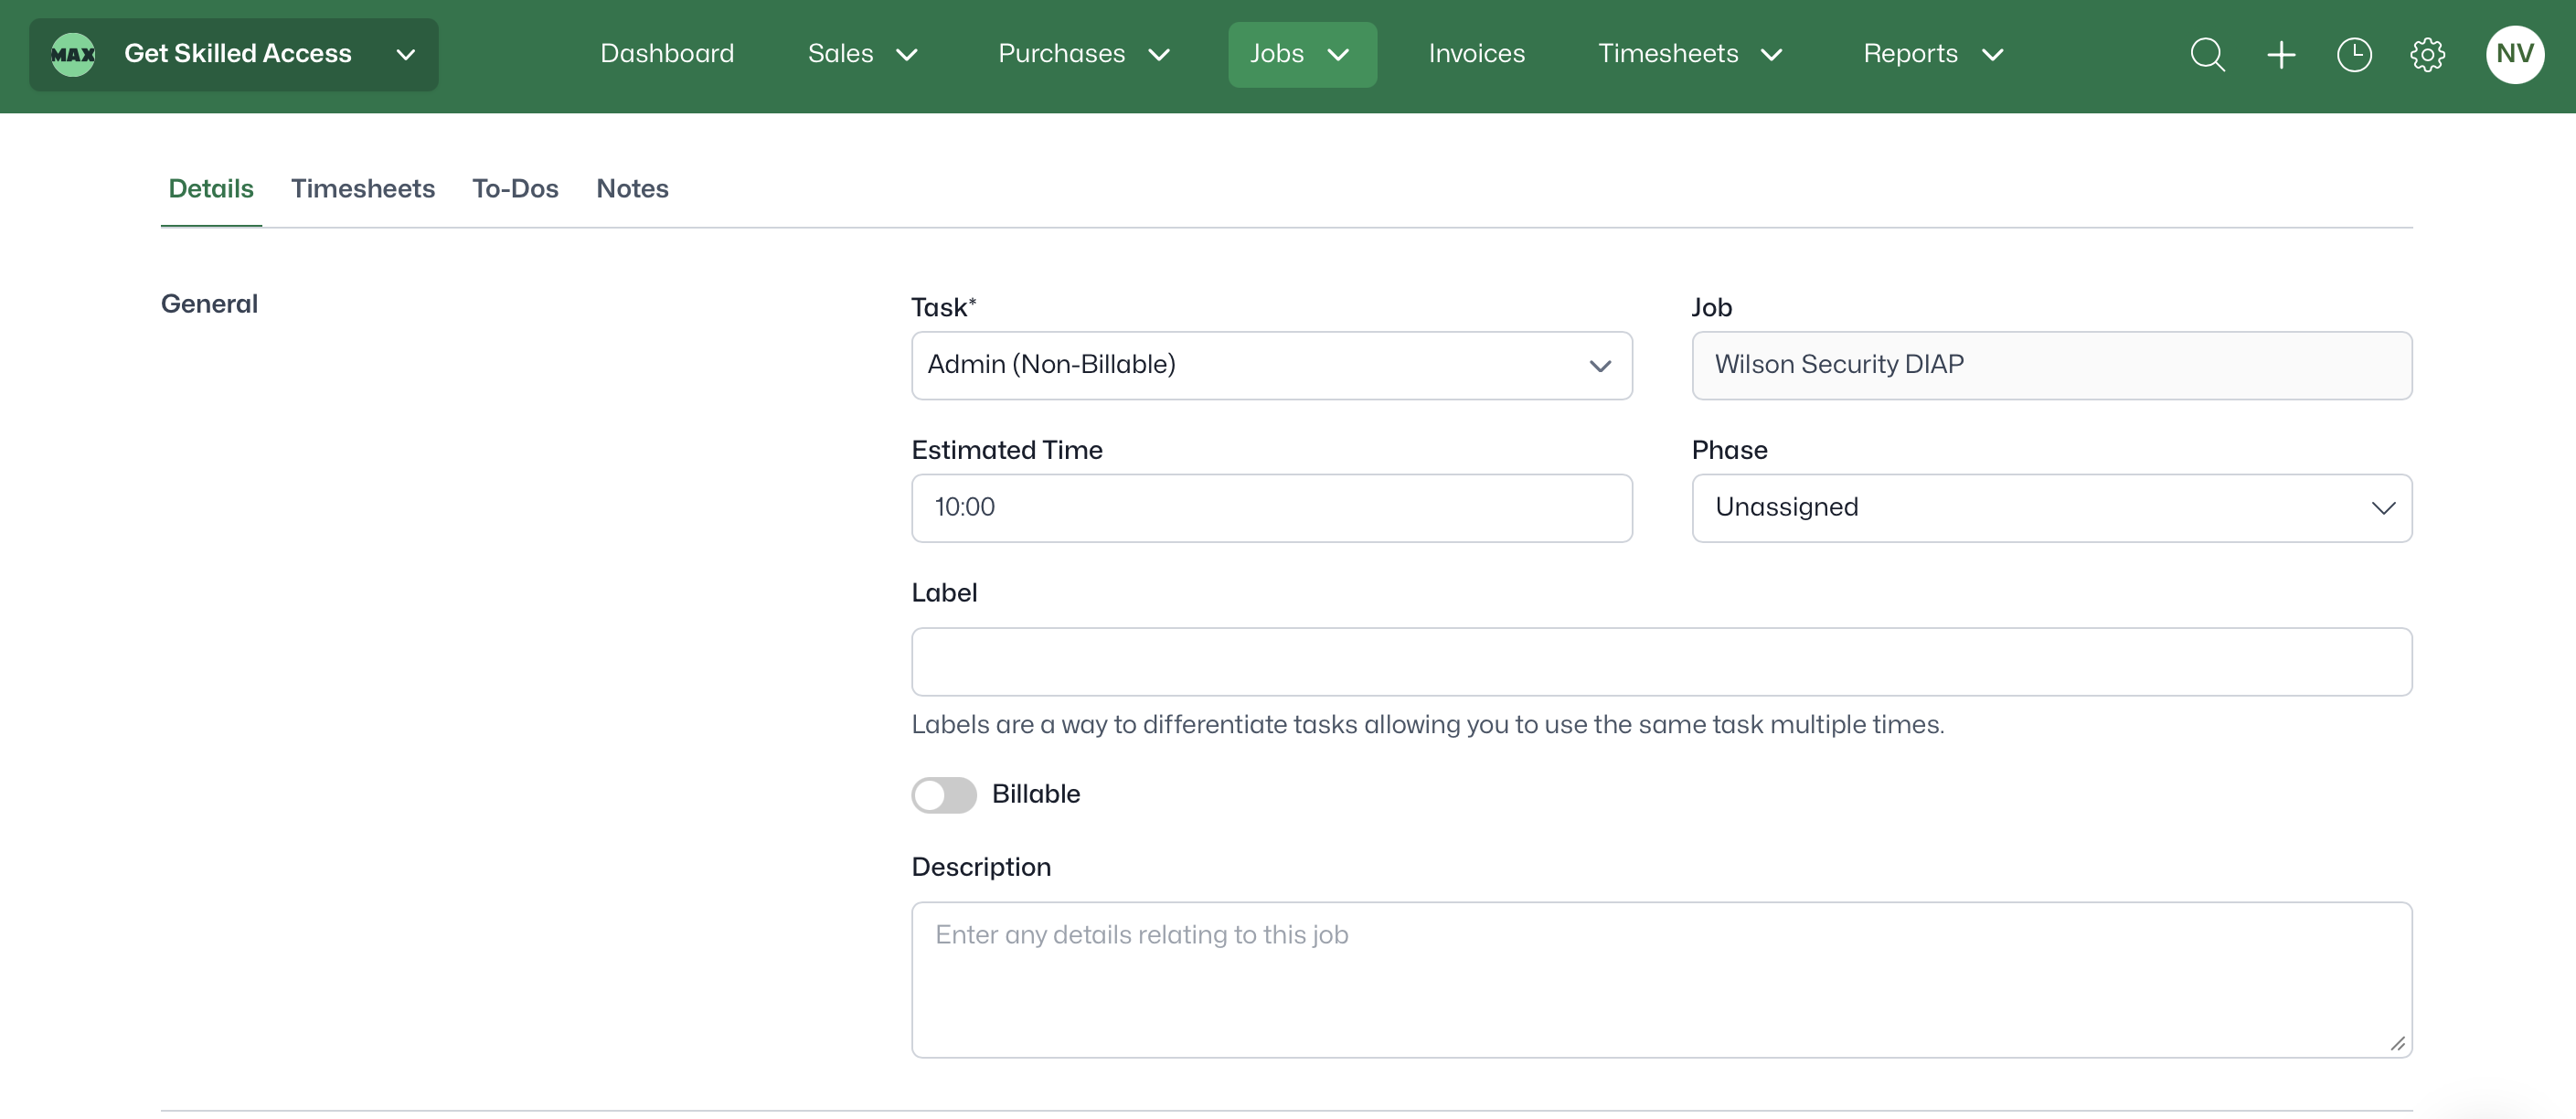Viewport: 2576px width, 1119px height.
Task: Click the MAX company logo icon
Action: 73,54
